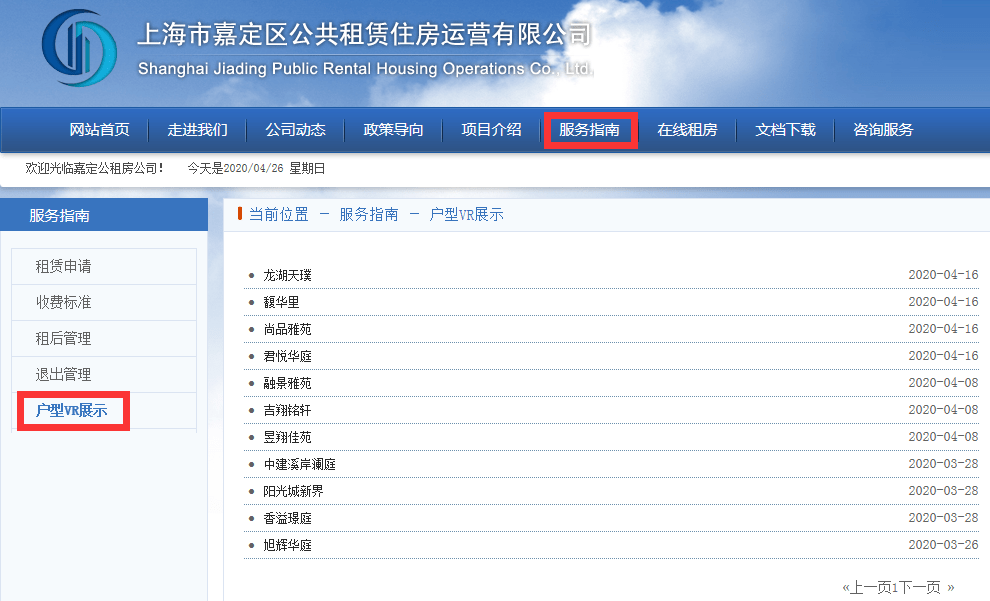Select the 服务指南 navigation item
This screenshot has width=990, height=601.
[x=589, y=129]
